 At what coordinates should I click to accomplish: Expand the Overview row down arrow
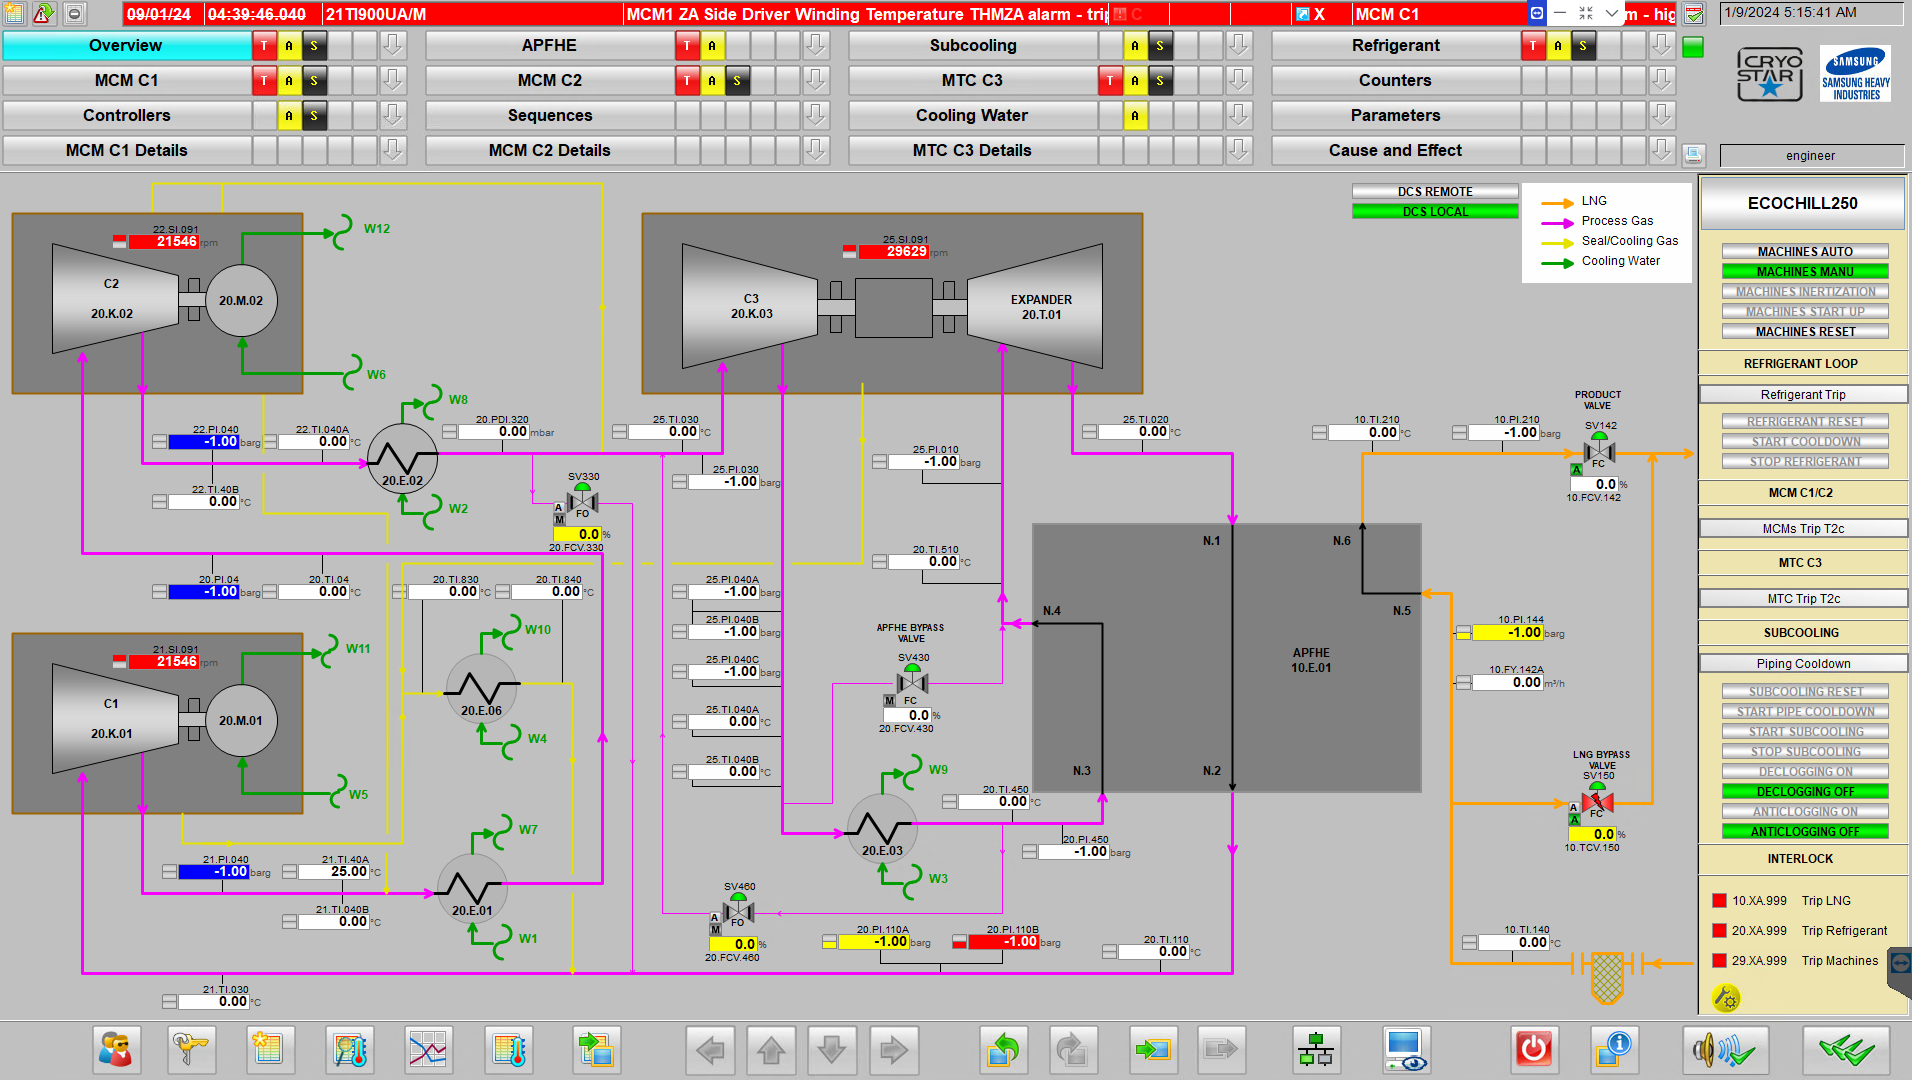click(393, 45)
